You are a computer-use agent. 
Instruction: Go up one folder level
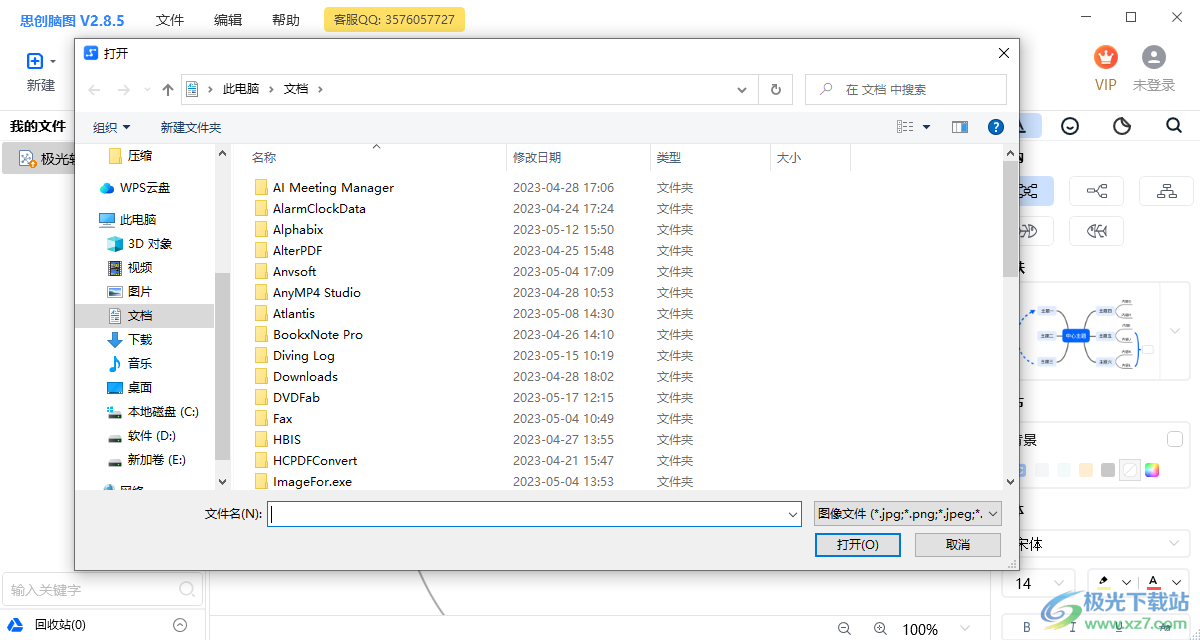click(x=167, y=89)
